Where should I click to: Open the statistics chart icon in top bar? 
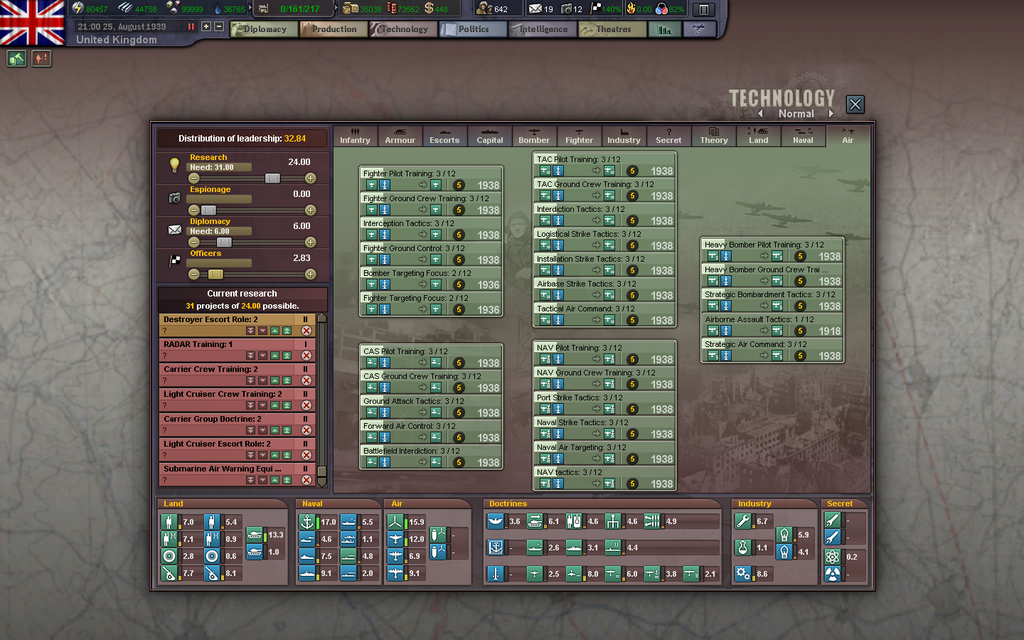664,29
